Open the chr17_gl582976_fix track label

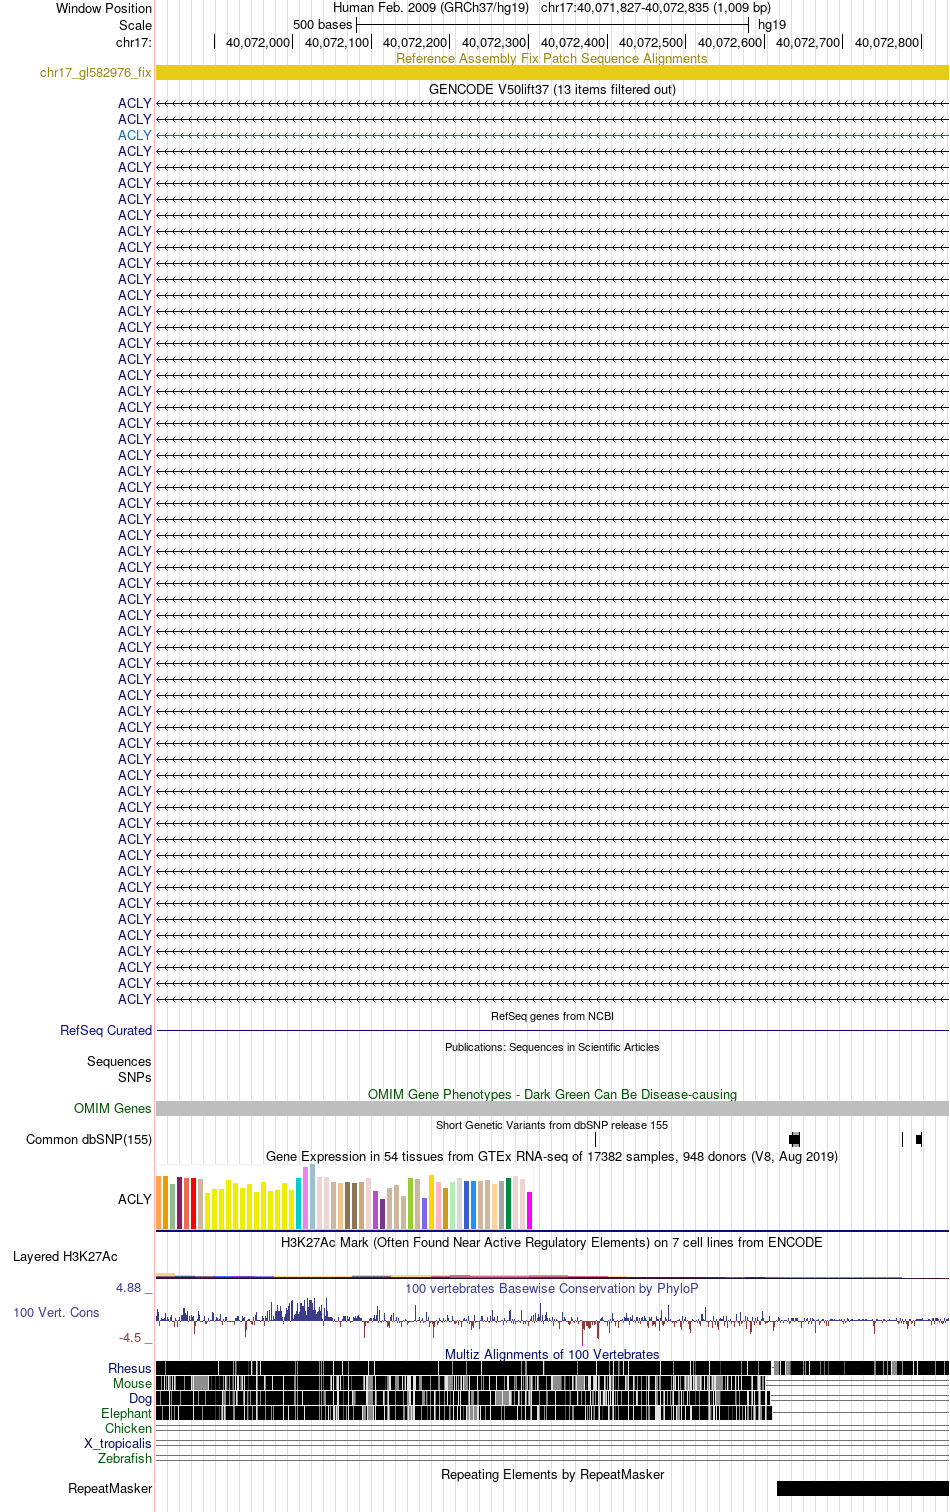pos(96,72)
